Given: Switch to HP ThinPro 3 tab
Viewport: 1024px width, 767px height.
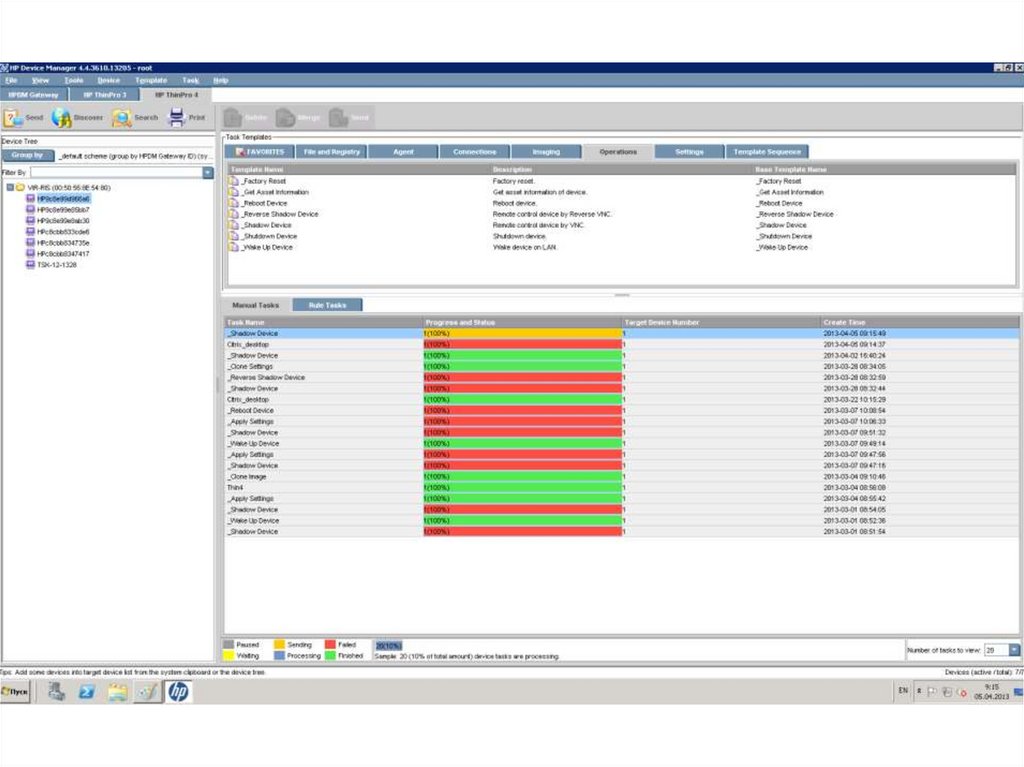Looking at the screenshot, I should pyautogui.click(x=105, y=95).
